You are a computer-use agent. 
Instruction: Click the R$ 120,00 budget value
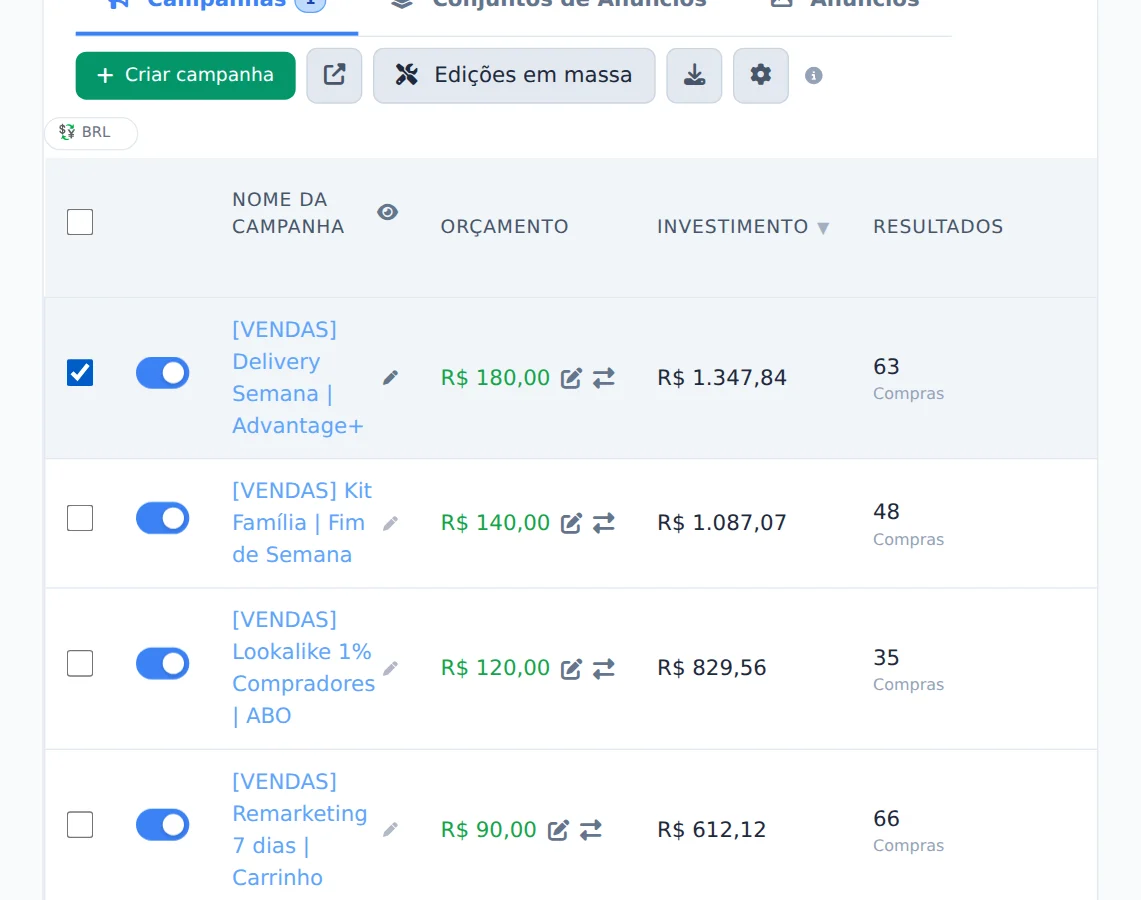pyautogui.click(x=496, y=667)
